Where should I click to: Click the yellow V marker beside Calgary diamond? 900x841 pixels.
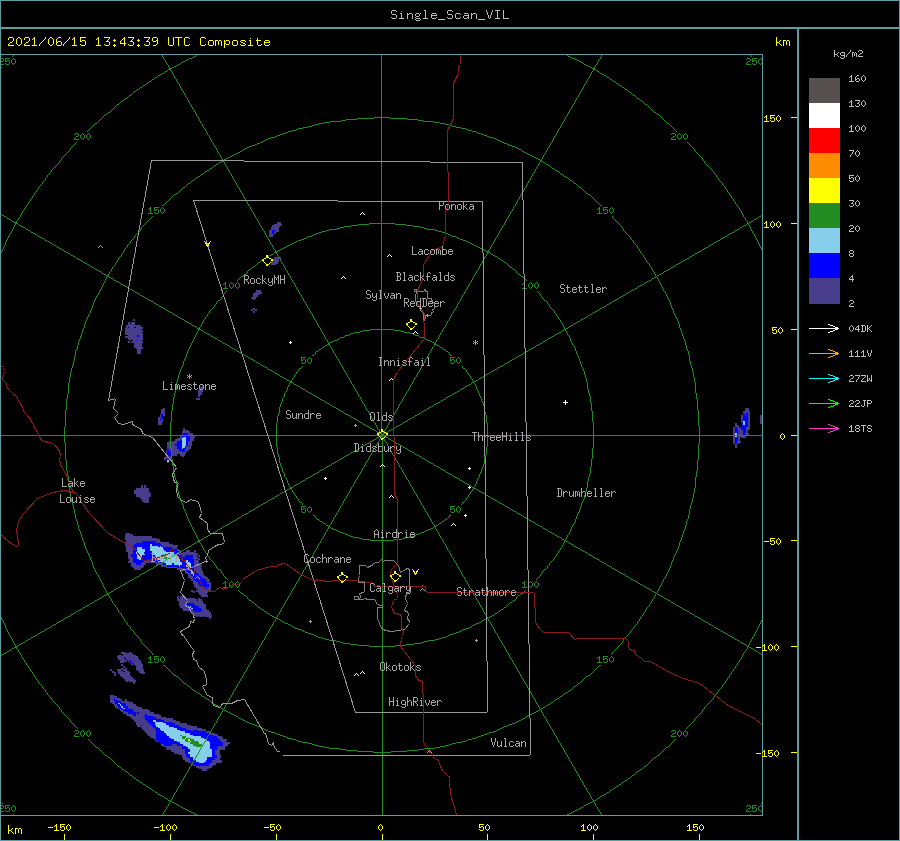tap(416, 572)
